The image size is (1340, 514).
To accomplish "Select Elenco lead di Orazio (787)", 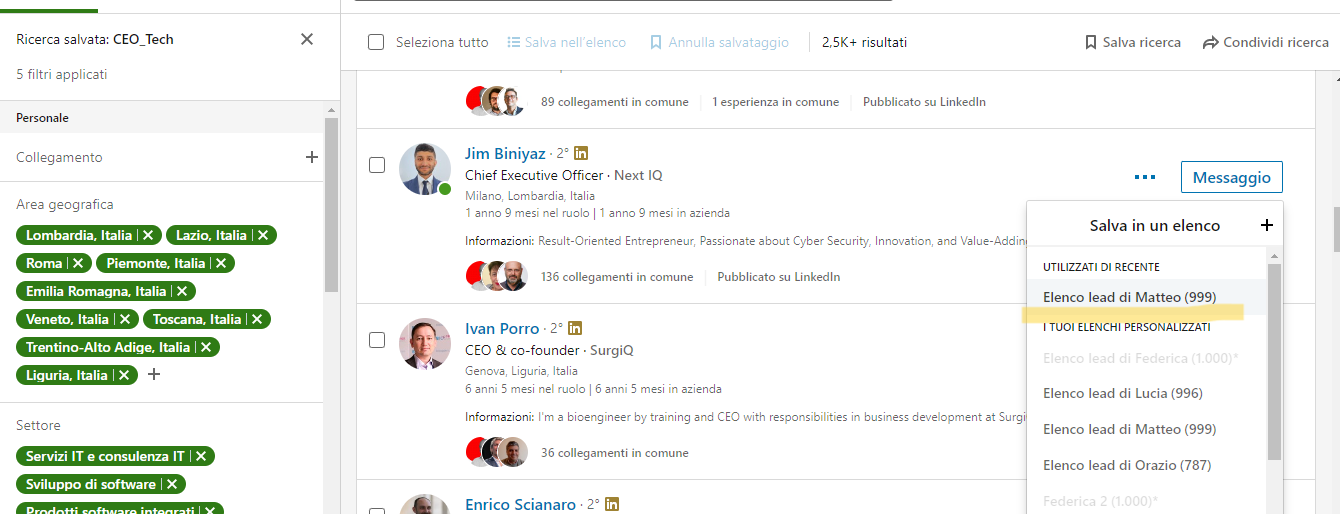I will [1126, 465].
